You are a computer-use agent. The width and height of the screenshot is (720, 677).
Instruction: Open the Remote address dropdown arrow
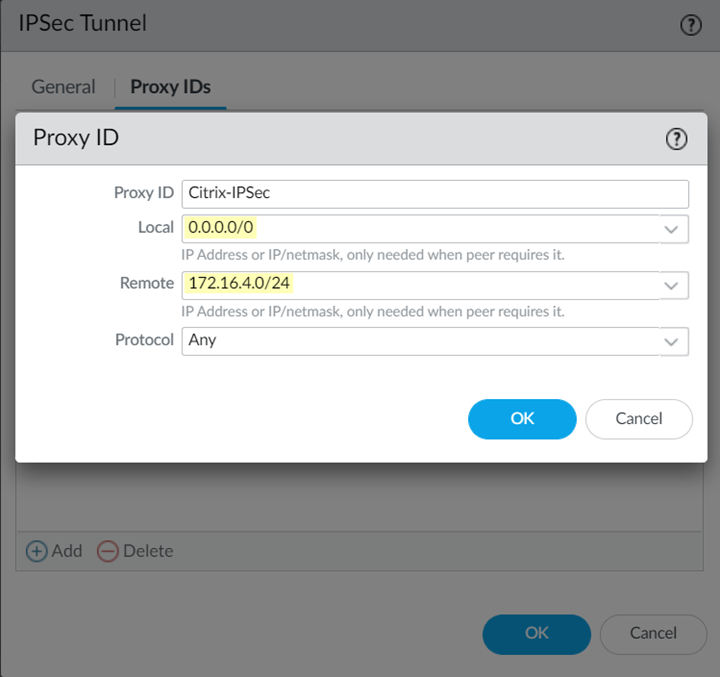[671, 285]
